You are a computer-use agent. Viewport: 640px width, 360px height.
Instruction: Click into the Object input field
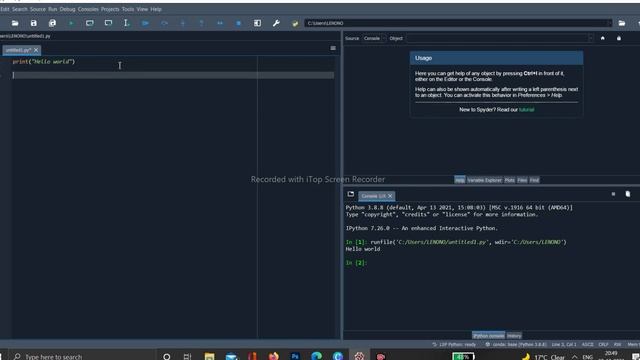497,38
